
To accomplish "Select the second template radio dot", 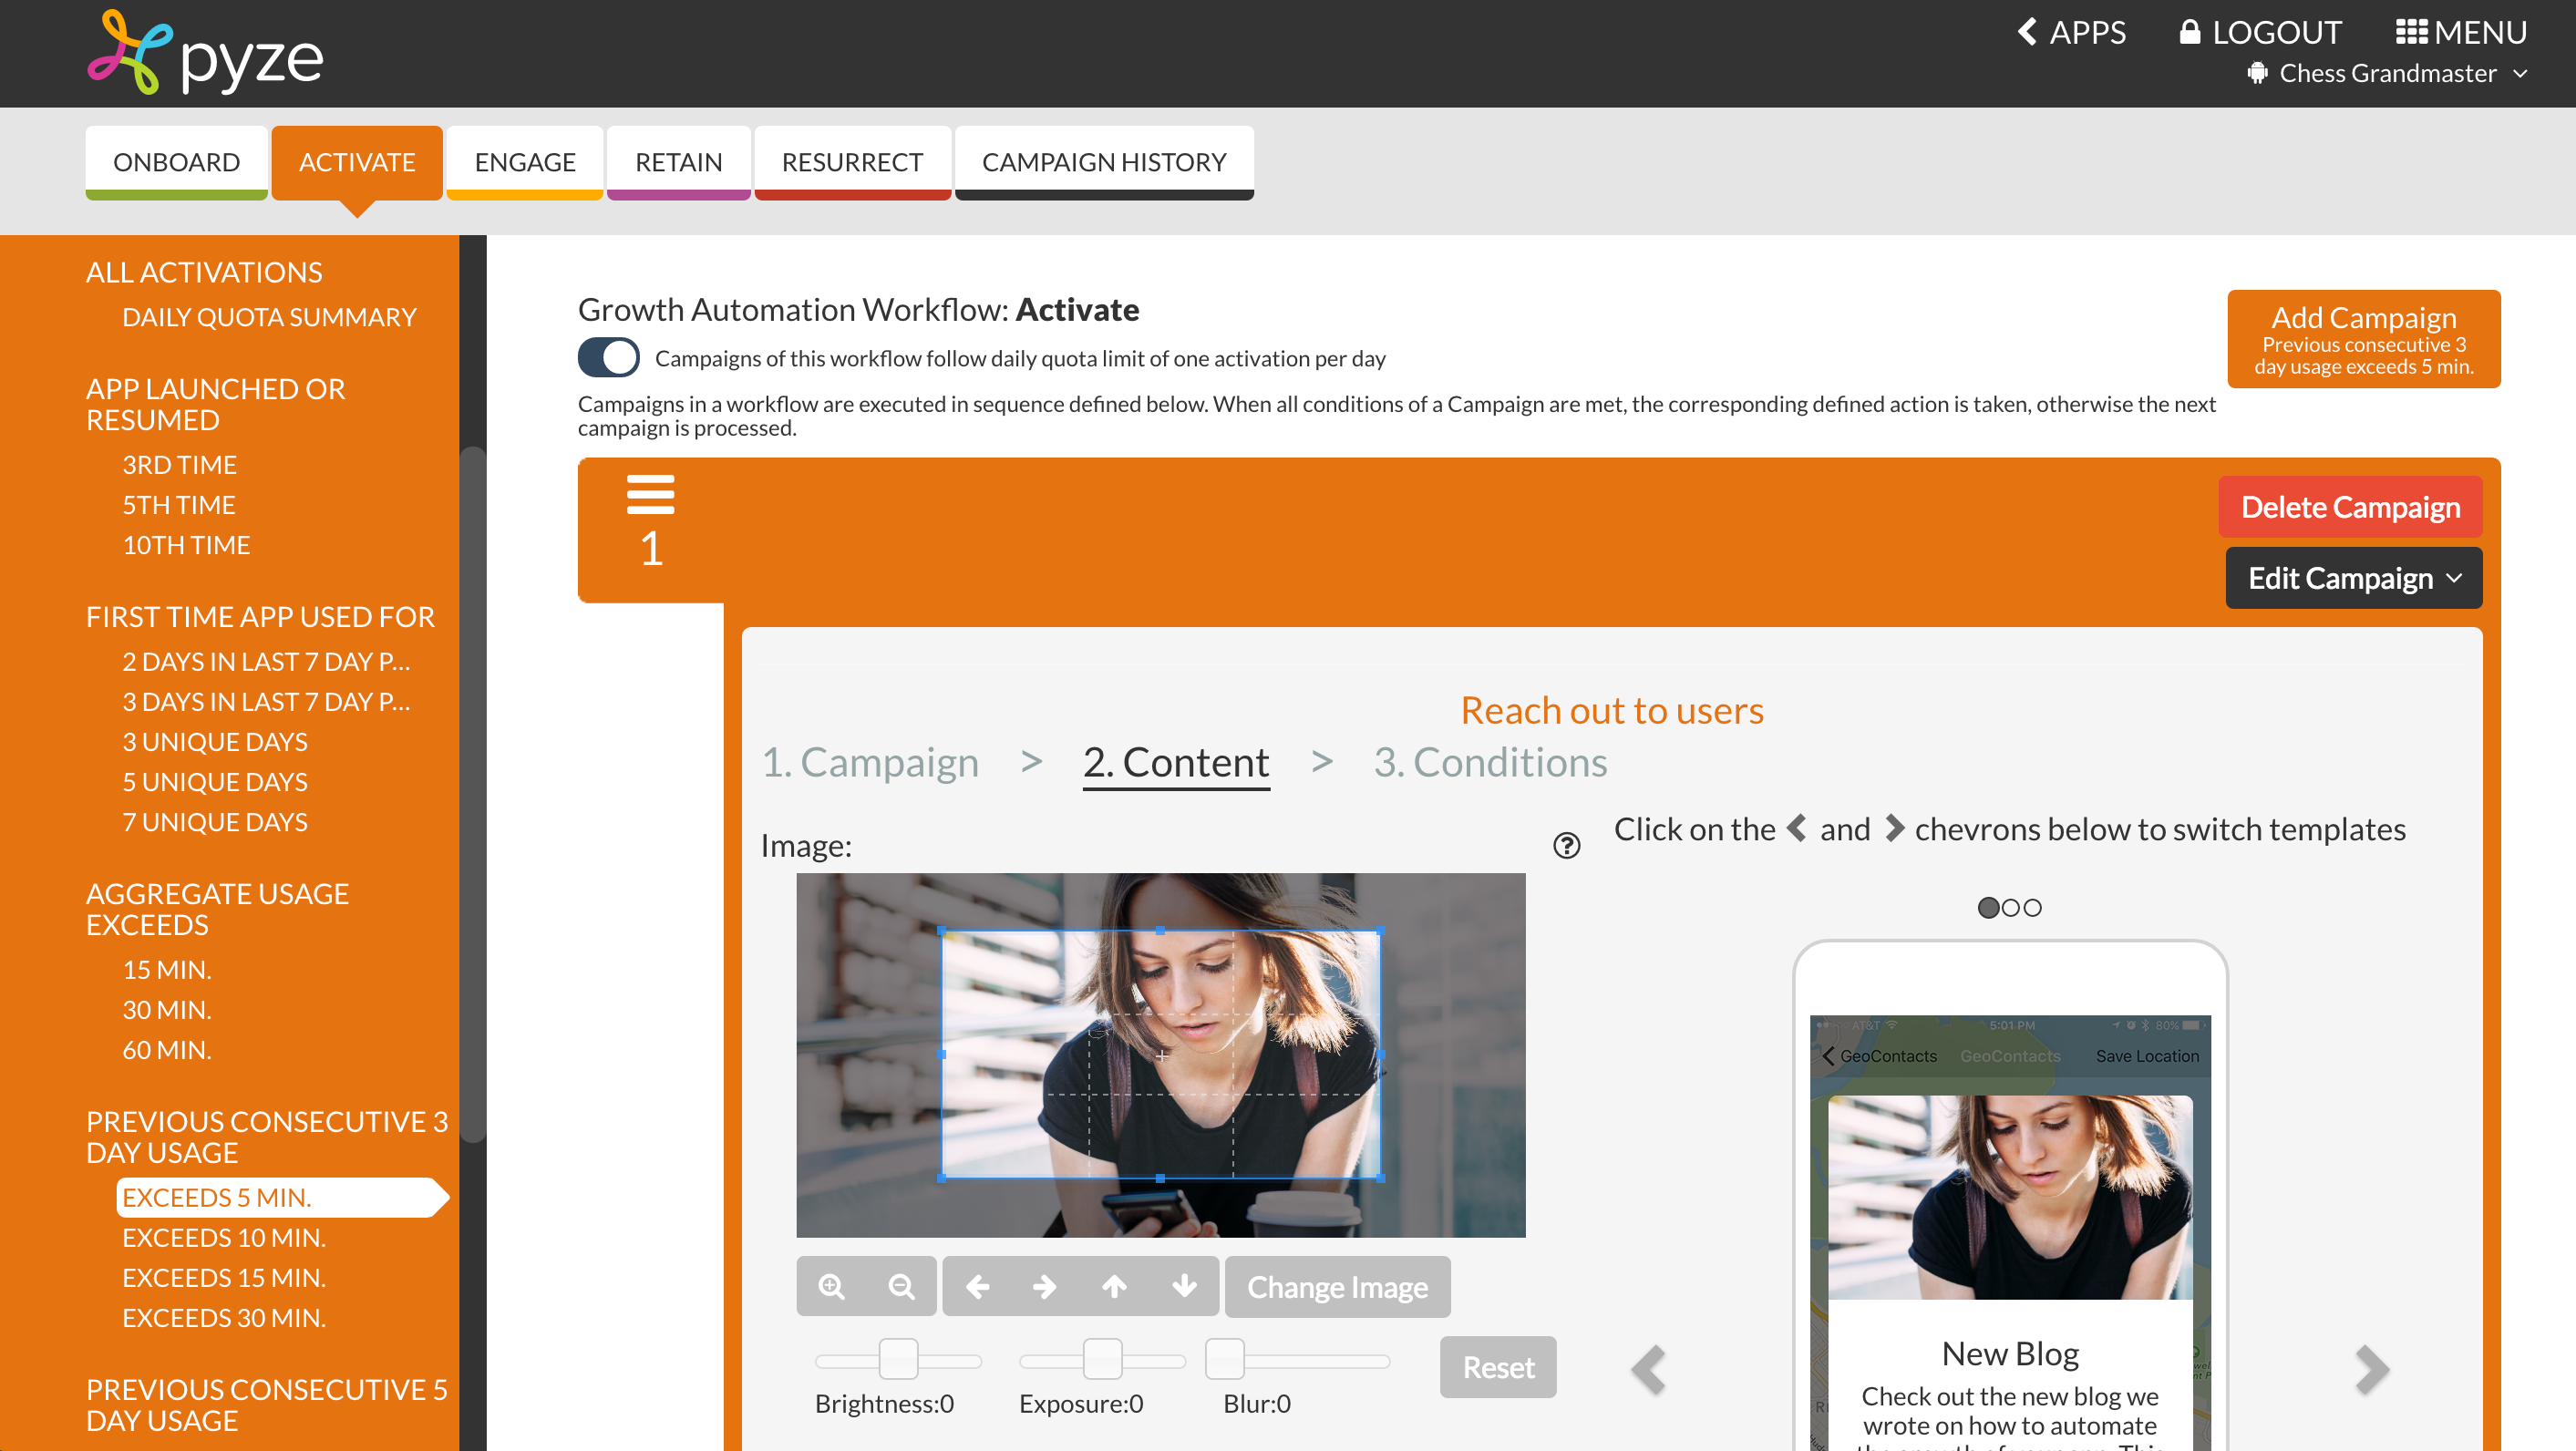I will [x=2010, y=908].
